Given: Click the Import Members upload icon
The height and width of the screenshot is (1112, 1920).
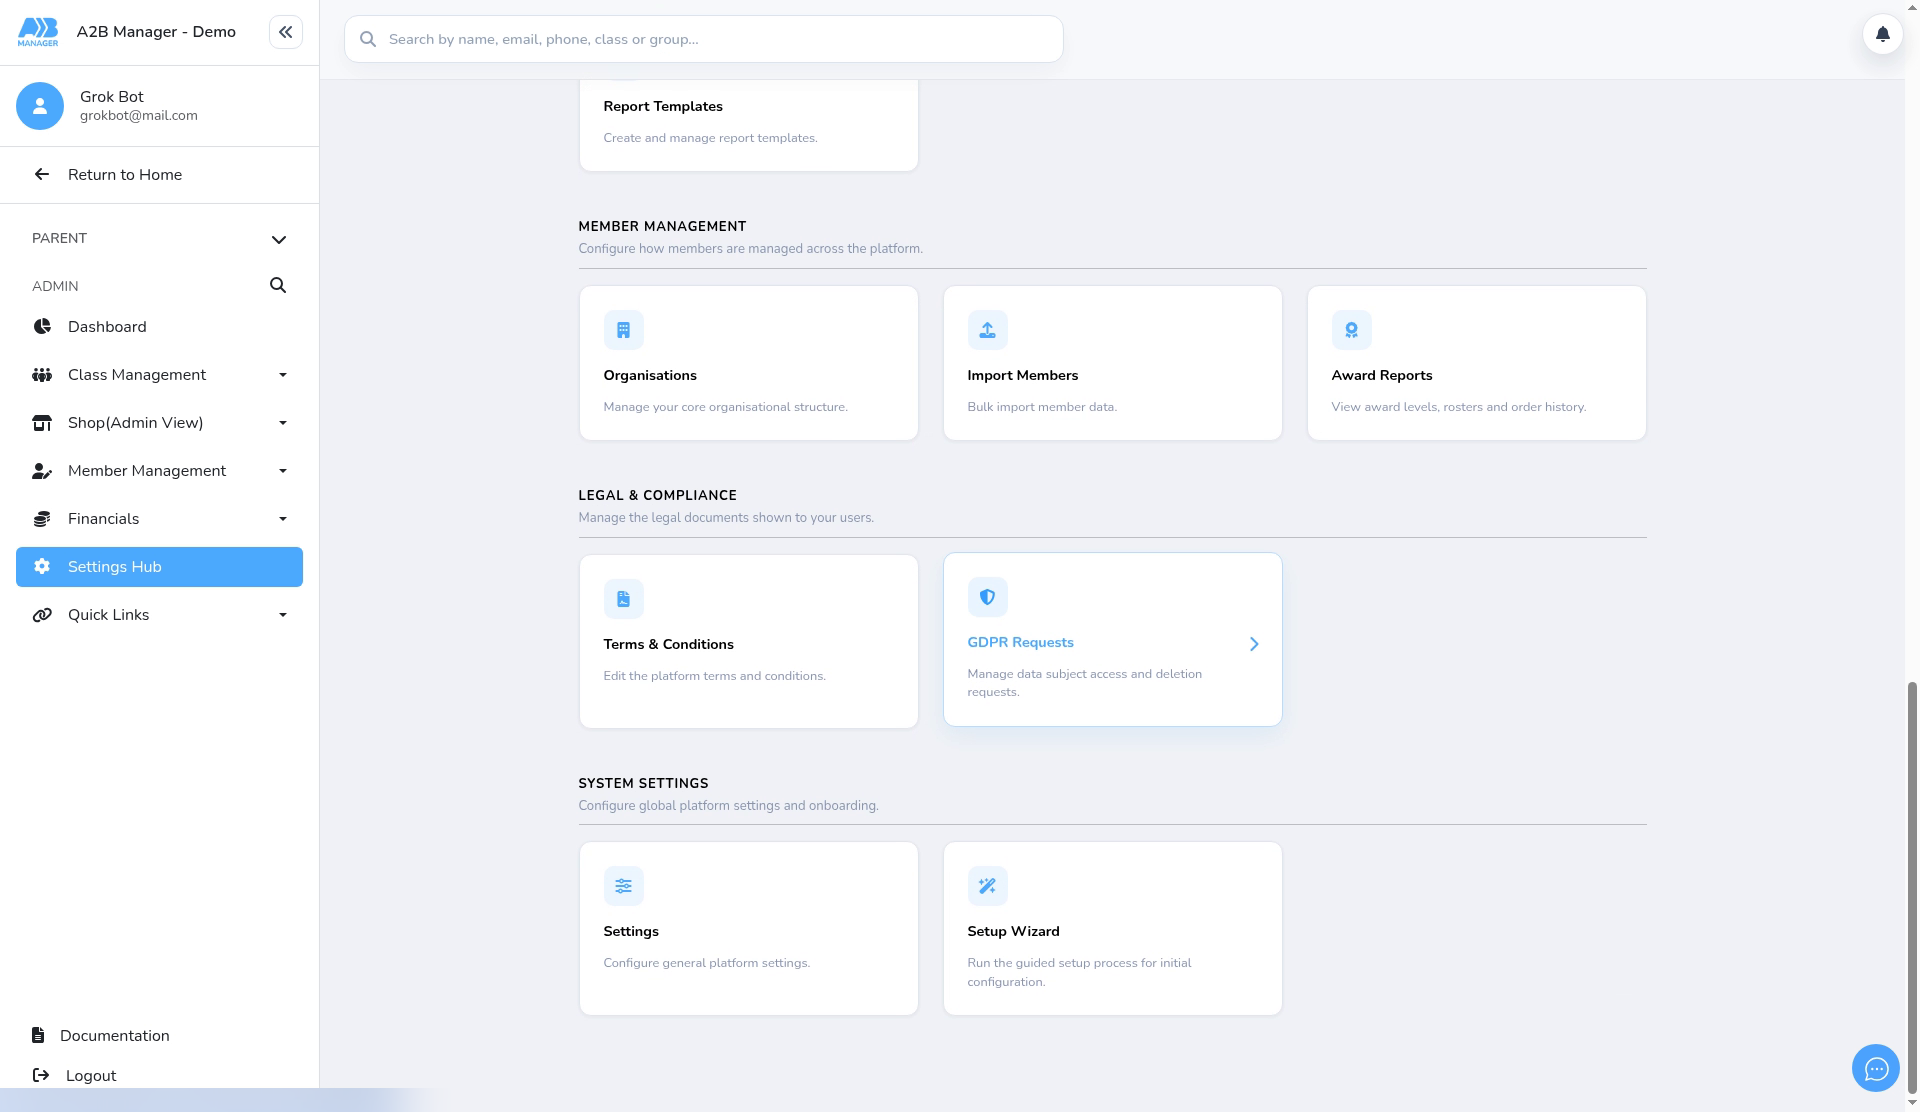Looking at the screenshot, I should [x=987, y=330].
